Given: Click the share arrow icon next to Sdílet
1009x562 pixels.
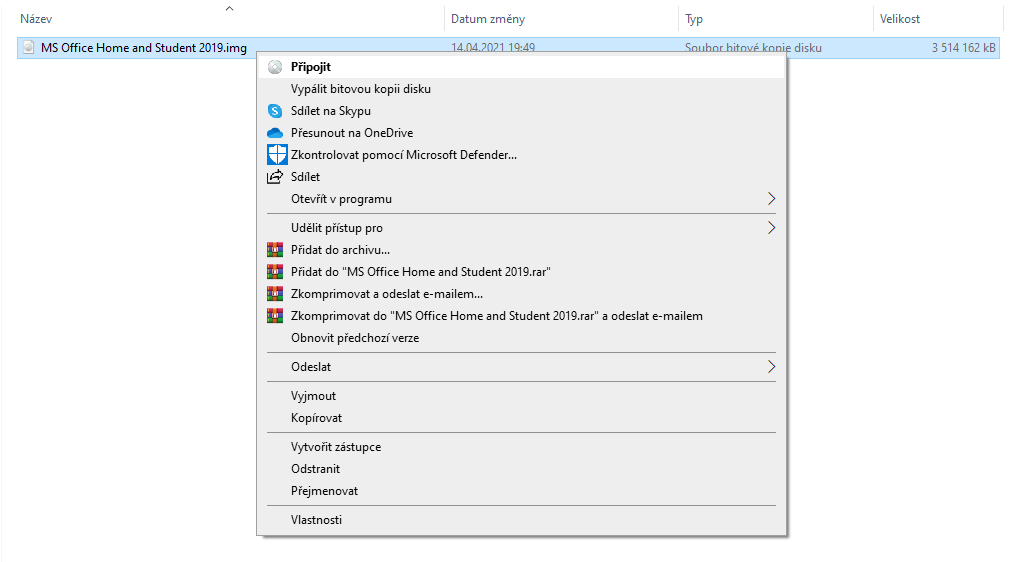Looking at the screenshot, I should tap(275, 176).
